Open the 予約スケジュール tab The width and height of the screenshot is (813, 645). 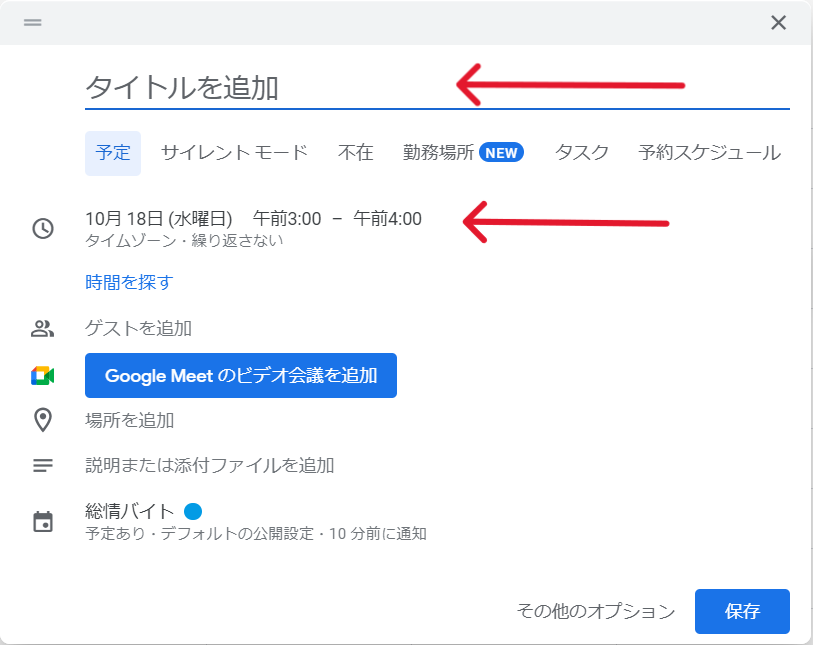[x=709, y=153]
